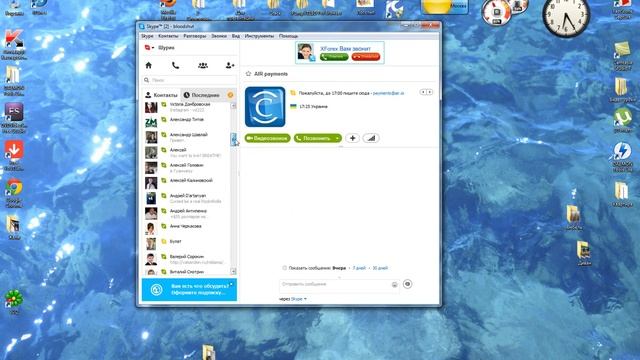The width and height of the screenshot is (640, 360).
Task: Open the phone dial pad icon
Action: pyautogui.click(x=176, y=65)
